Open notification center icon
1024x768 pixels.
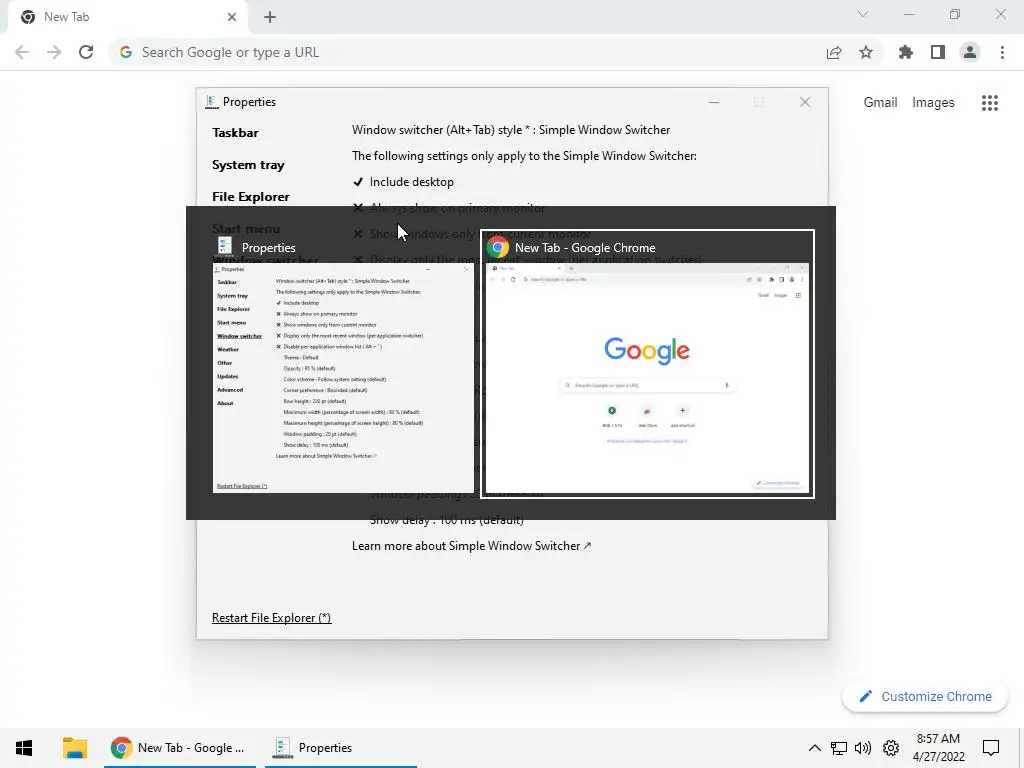[x=991, y=748]
